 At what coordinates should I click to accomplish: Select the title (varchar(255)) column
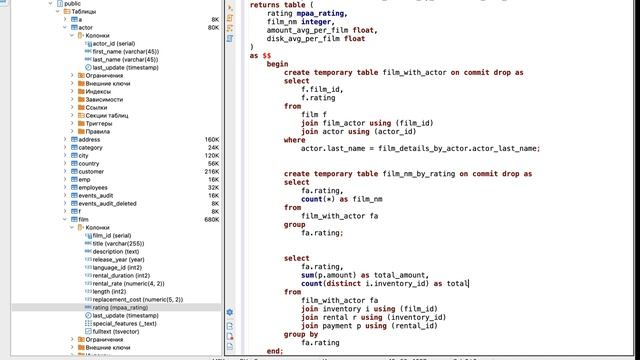click(118, 243)
